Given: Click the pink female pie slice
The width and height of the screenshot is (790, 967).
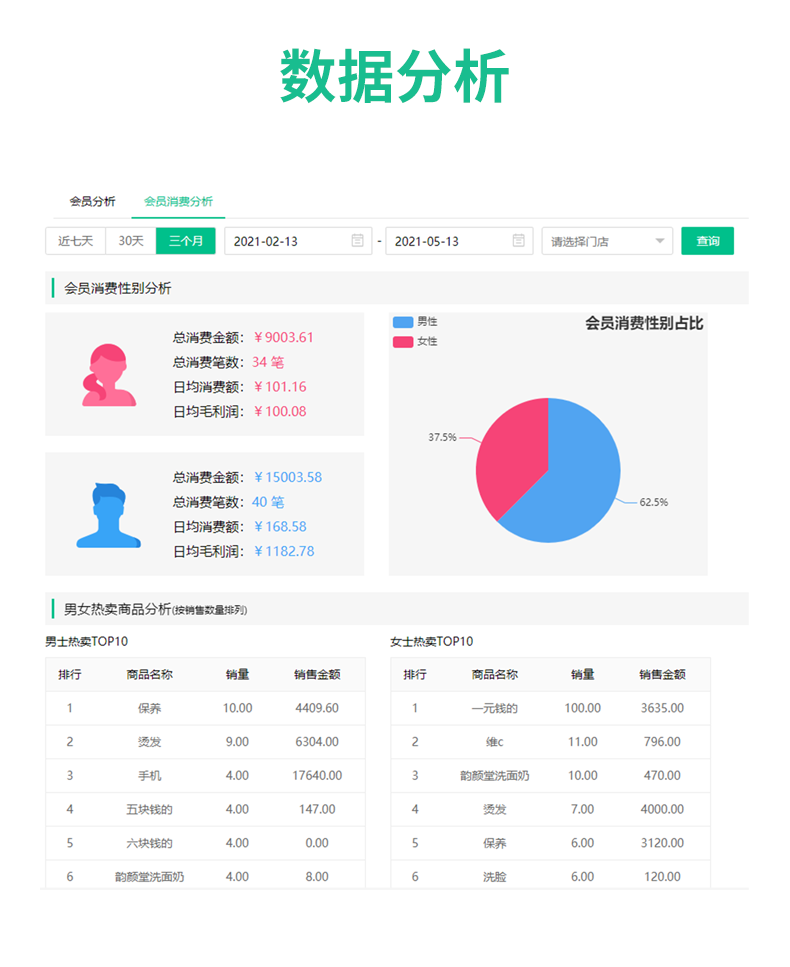Looking at the screenshot, I should (510, 450).
